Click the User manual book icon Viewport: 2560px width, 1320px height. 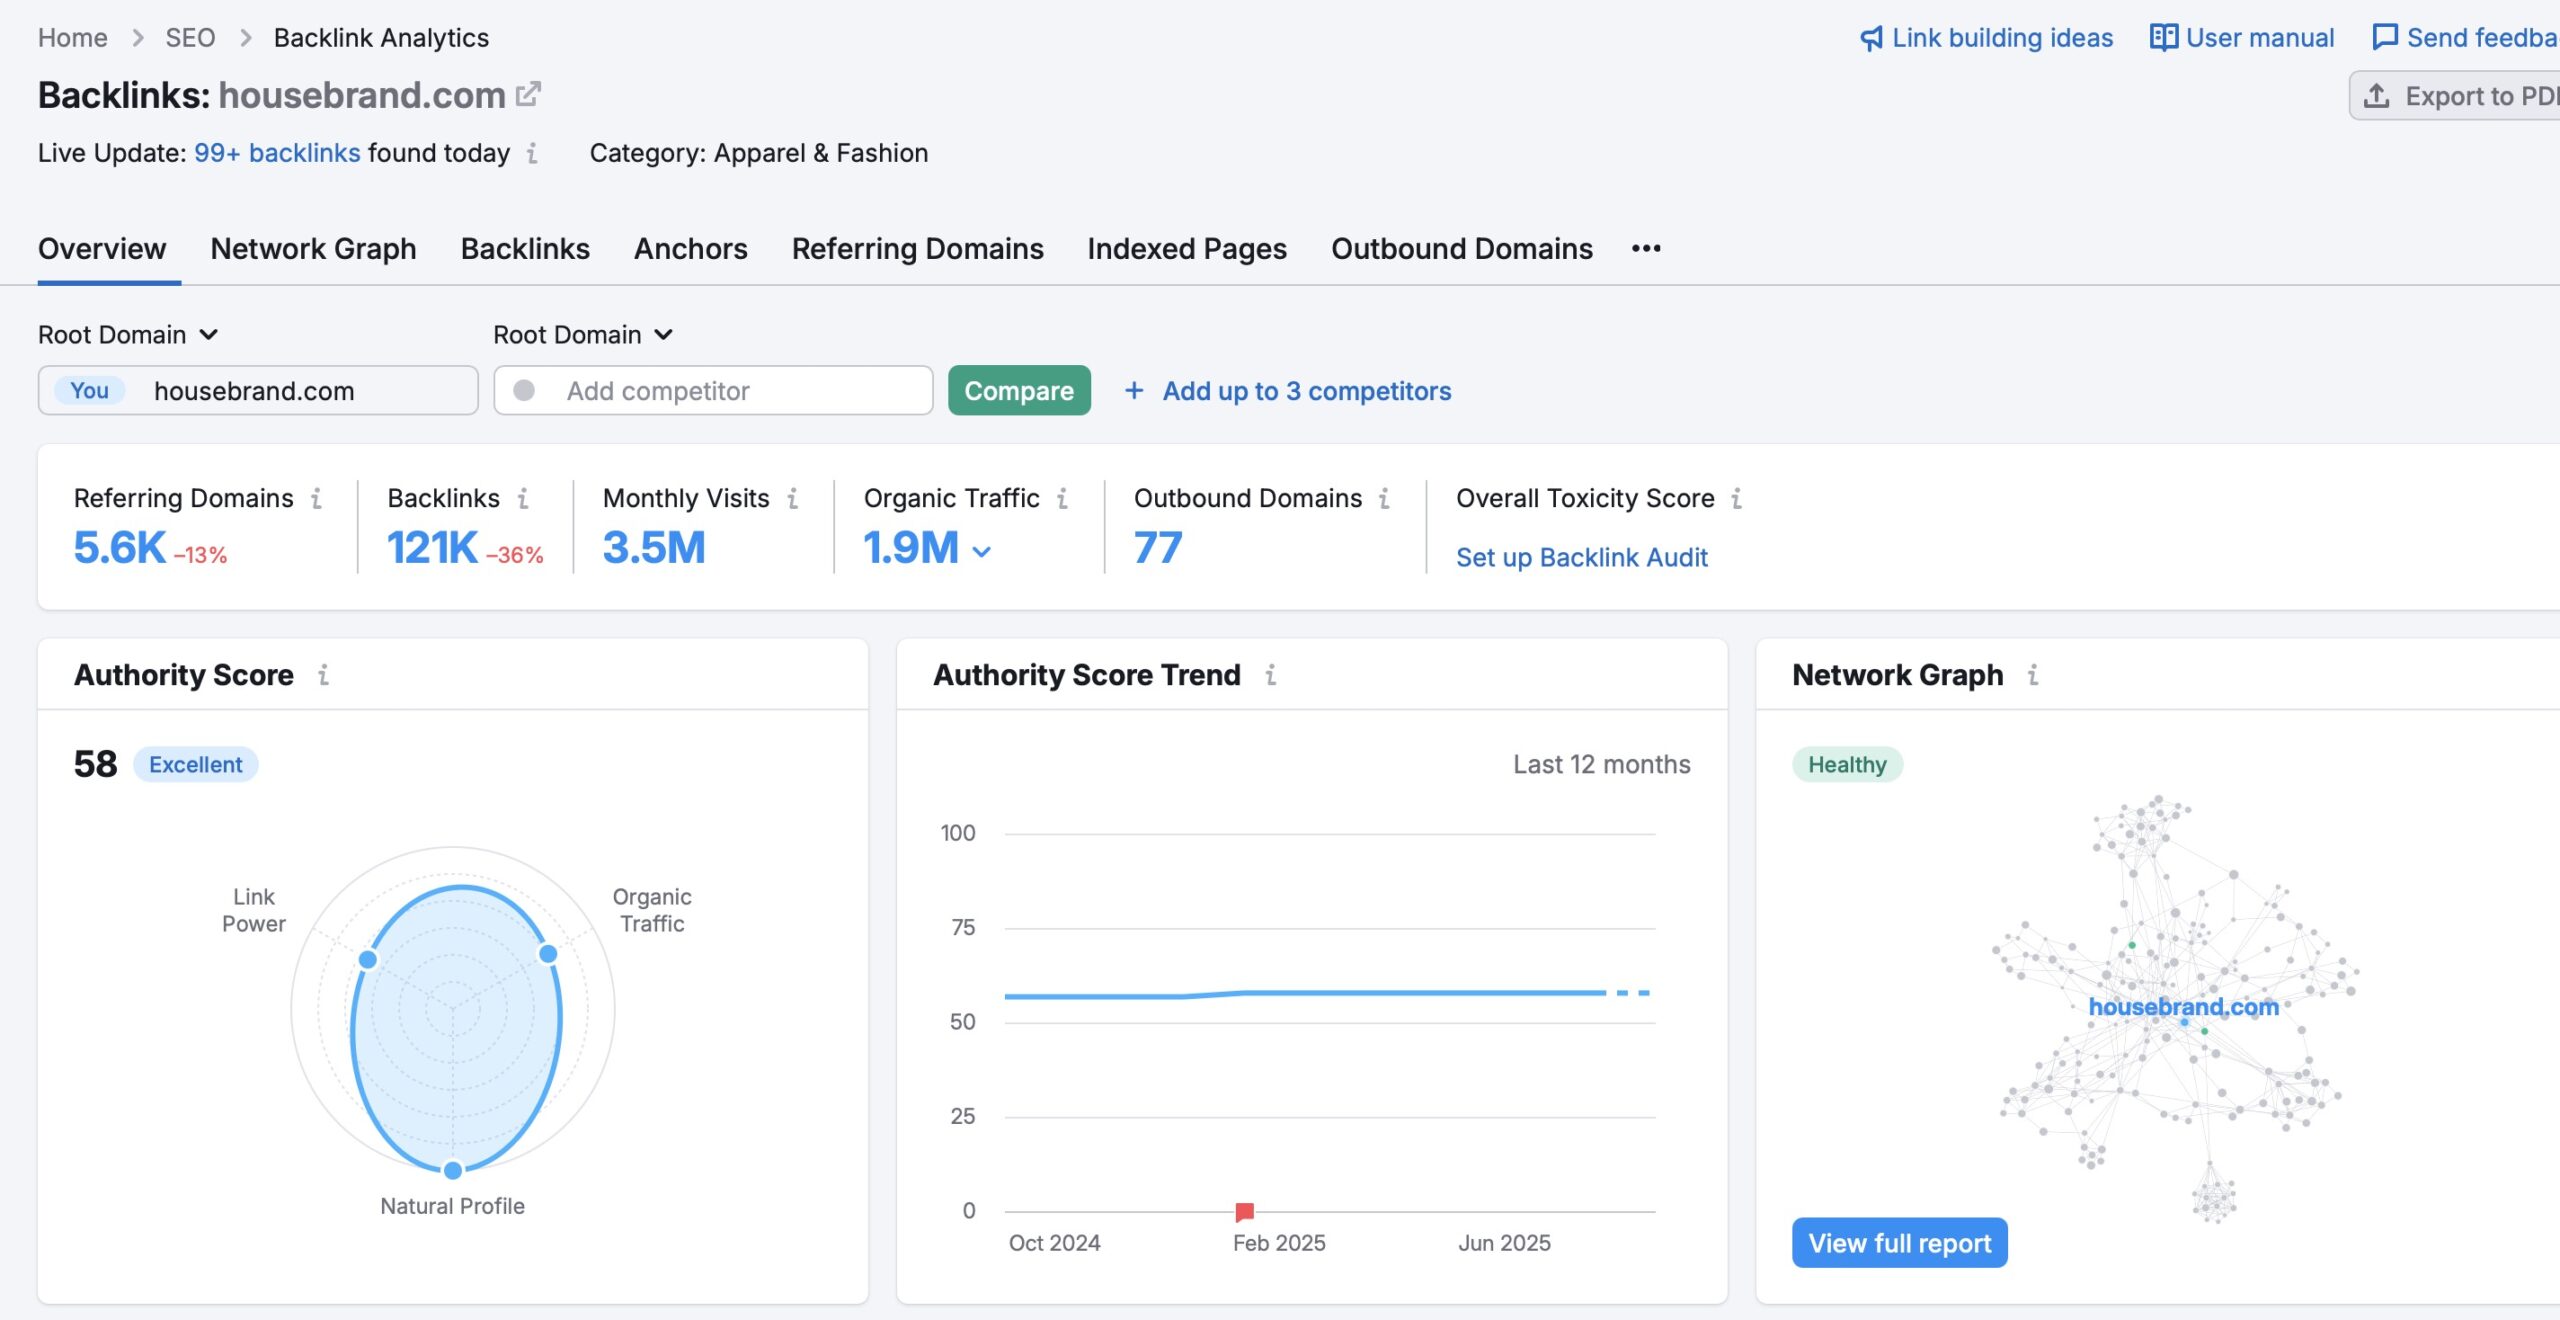click(x=2163, y=37)
